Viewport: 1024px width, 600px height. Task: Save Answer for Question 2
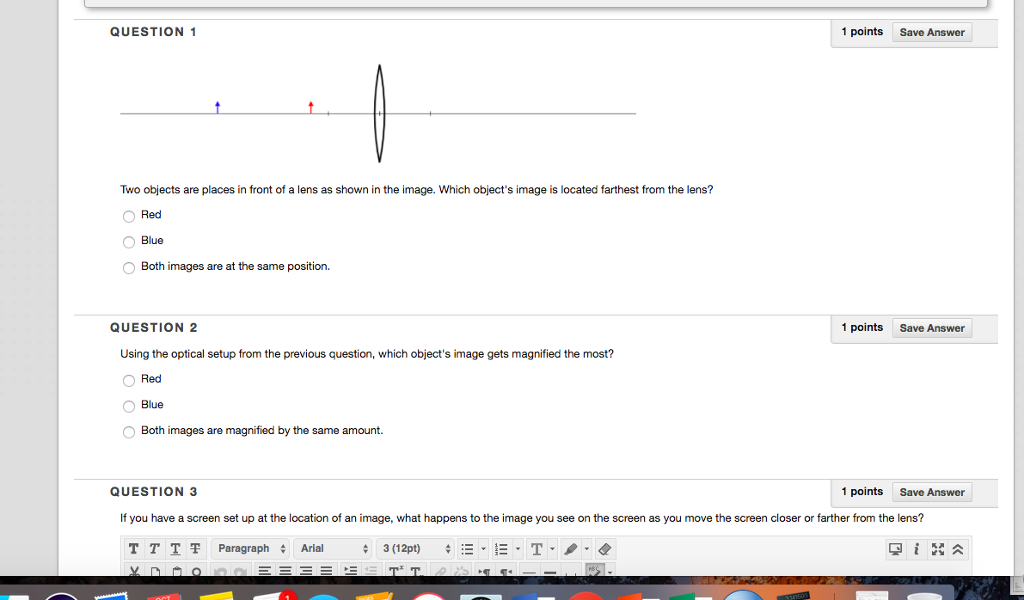pyautogui.click(x=932, y=328)
